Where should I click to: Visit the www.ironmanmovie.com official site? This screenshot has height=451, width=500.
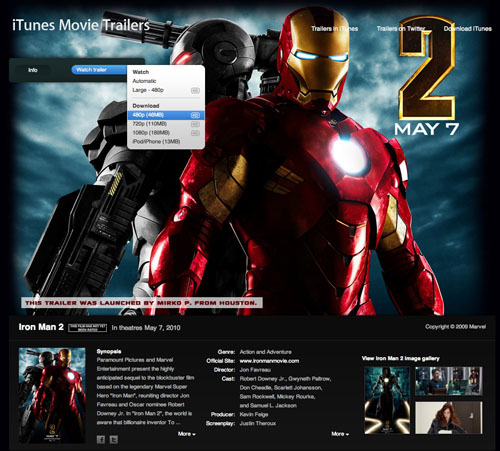269,361
